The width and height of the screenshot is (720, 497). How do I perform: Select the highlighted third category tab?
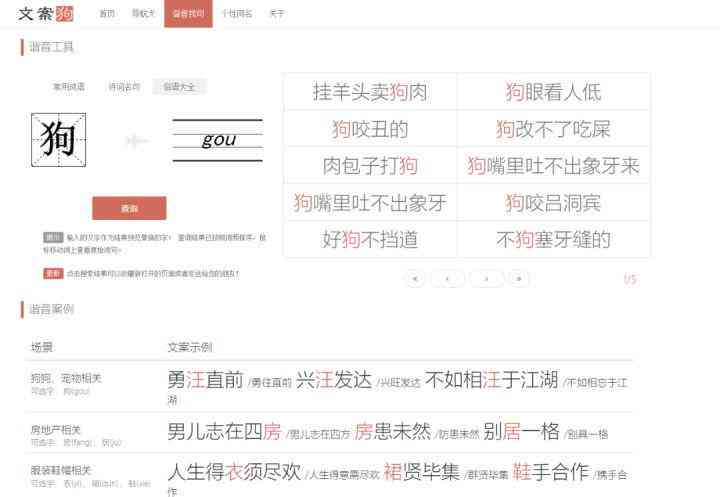(179, 86)
